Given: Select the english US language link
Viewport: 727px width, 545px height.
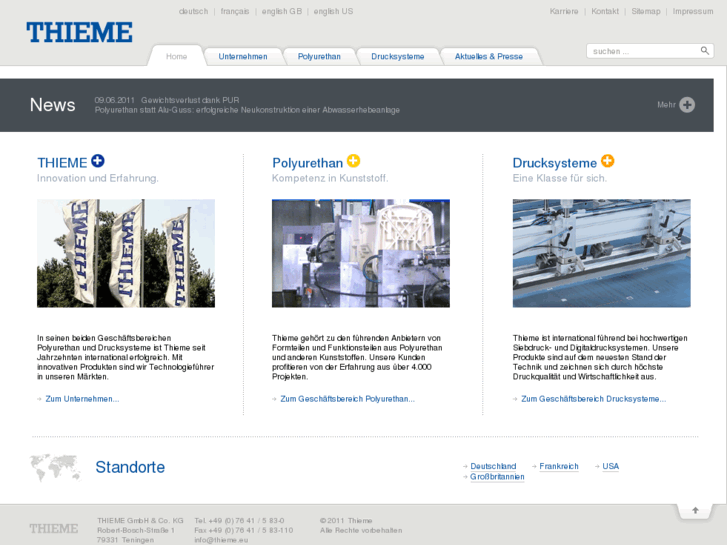Looking at the screenshot, I should point(333,11).
